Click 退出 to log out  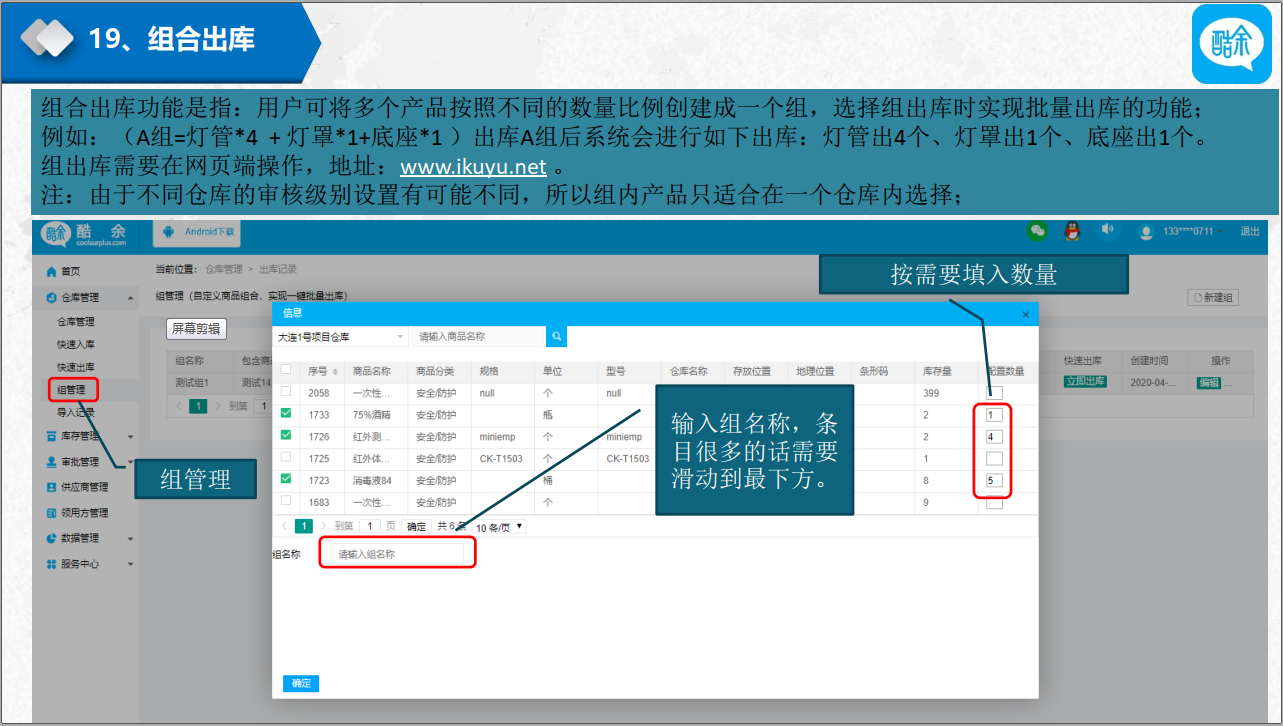pos(1250,232)
